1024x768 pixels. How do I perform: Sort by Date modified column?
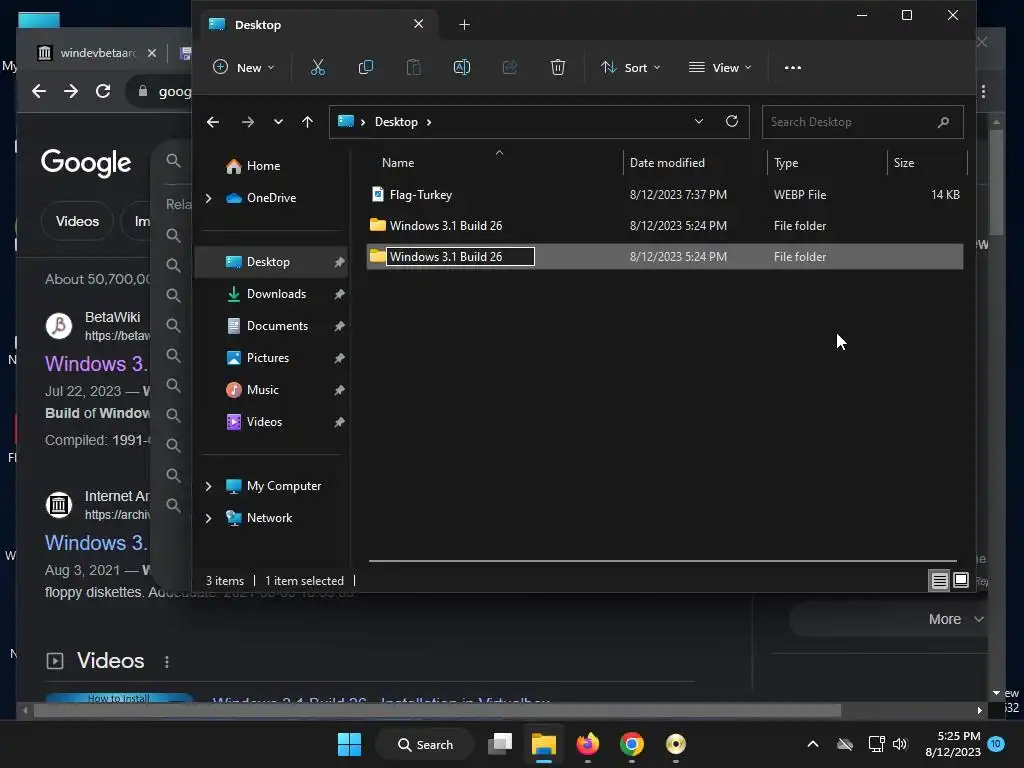[x=667, y=163]
